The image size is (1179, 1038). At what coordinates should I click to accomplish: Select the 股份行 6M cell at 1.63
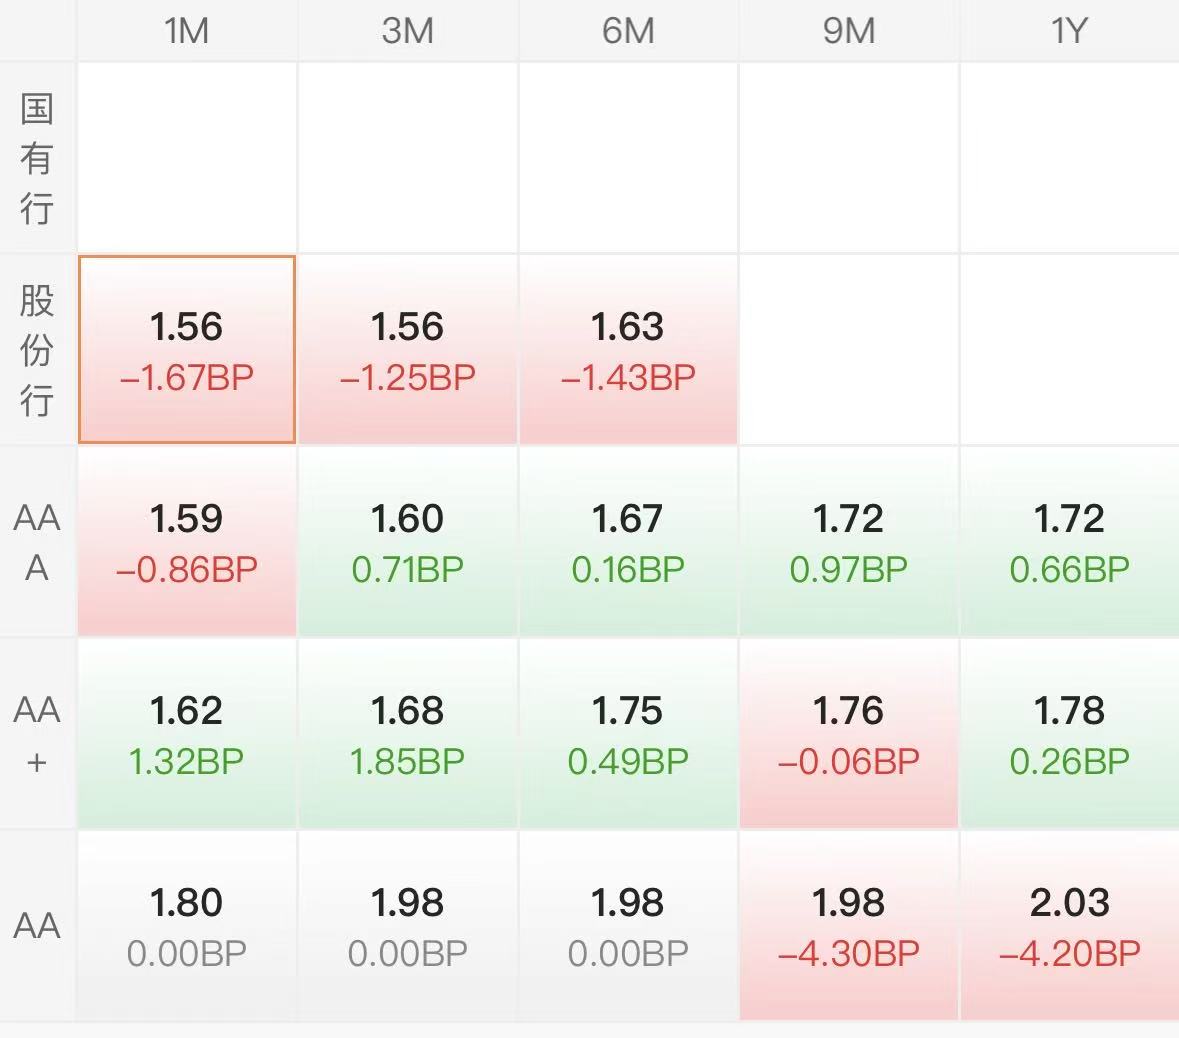point(628,350)
